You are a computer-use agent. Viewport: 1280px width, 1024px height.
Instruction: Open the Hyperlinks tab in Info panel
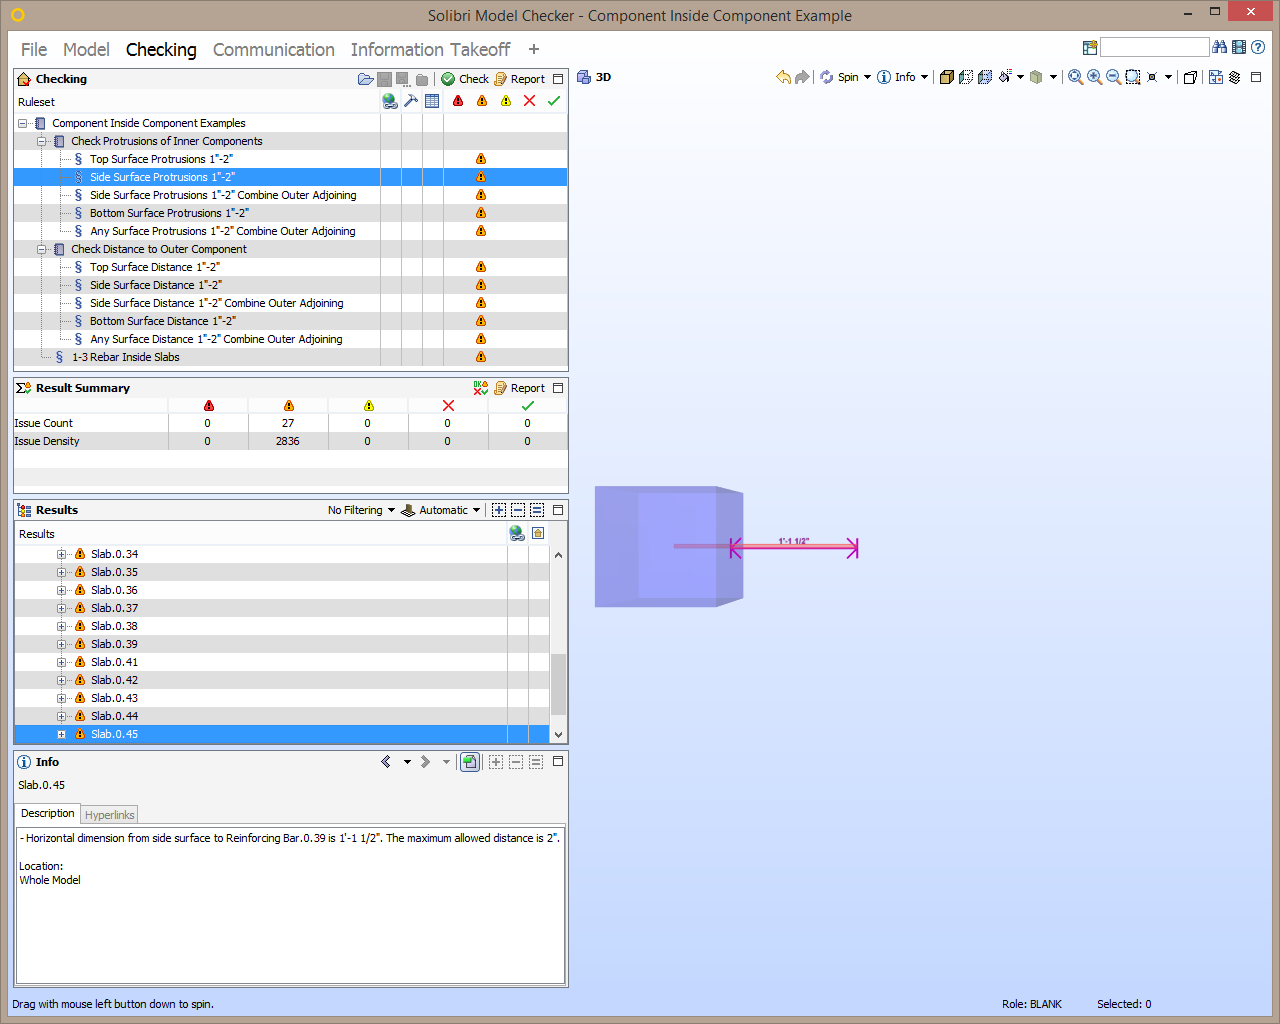[x=109, y=815]
